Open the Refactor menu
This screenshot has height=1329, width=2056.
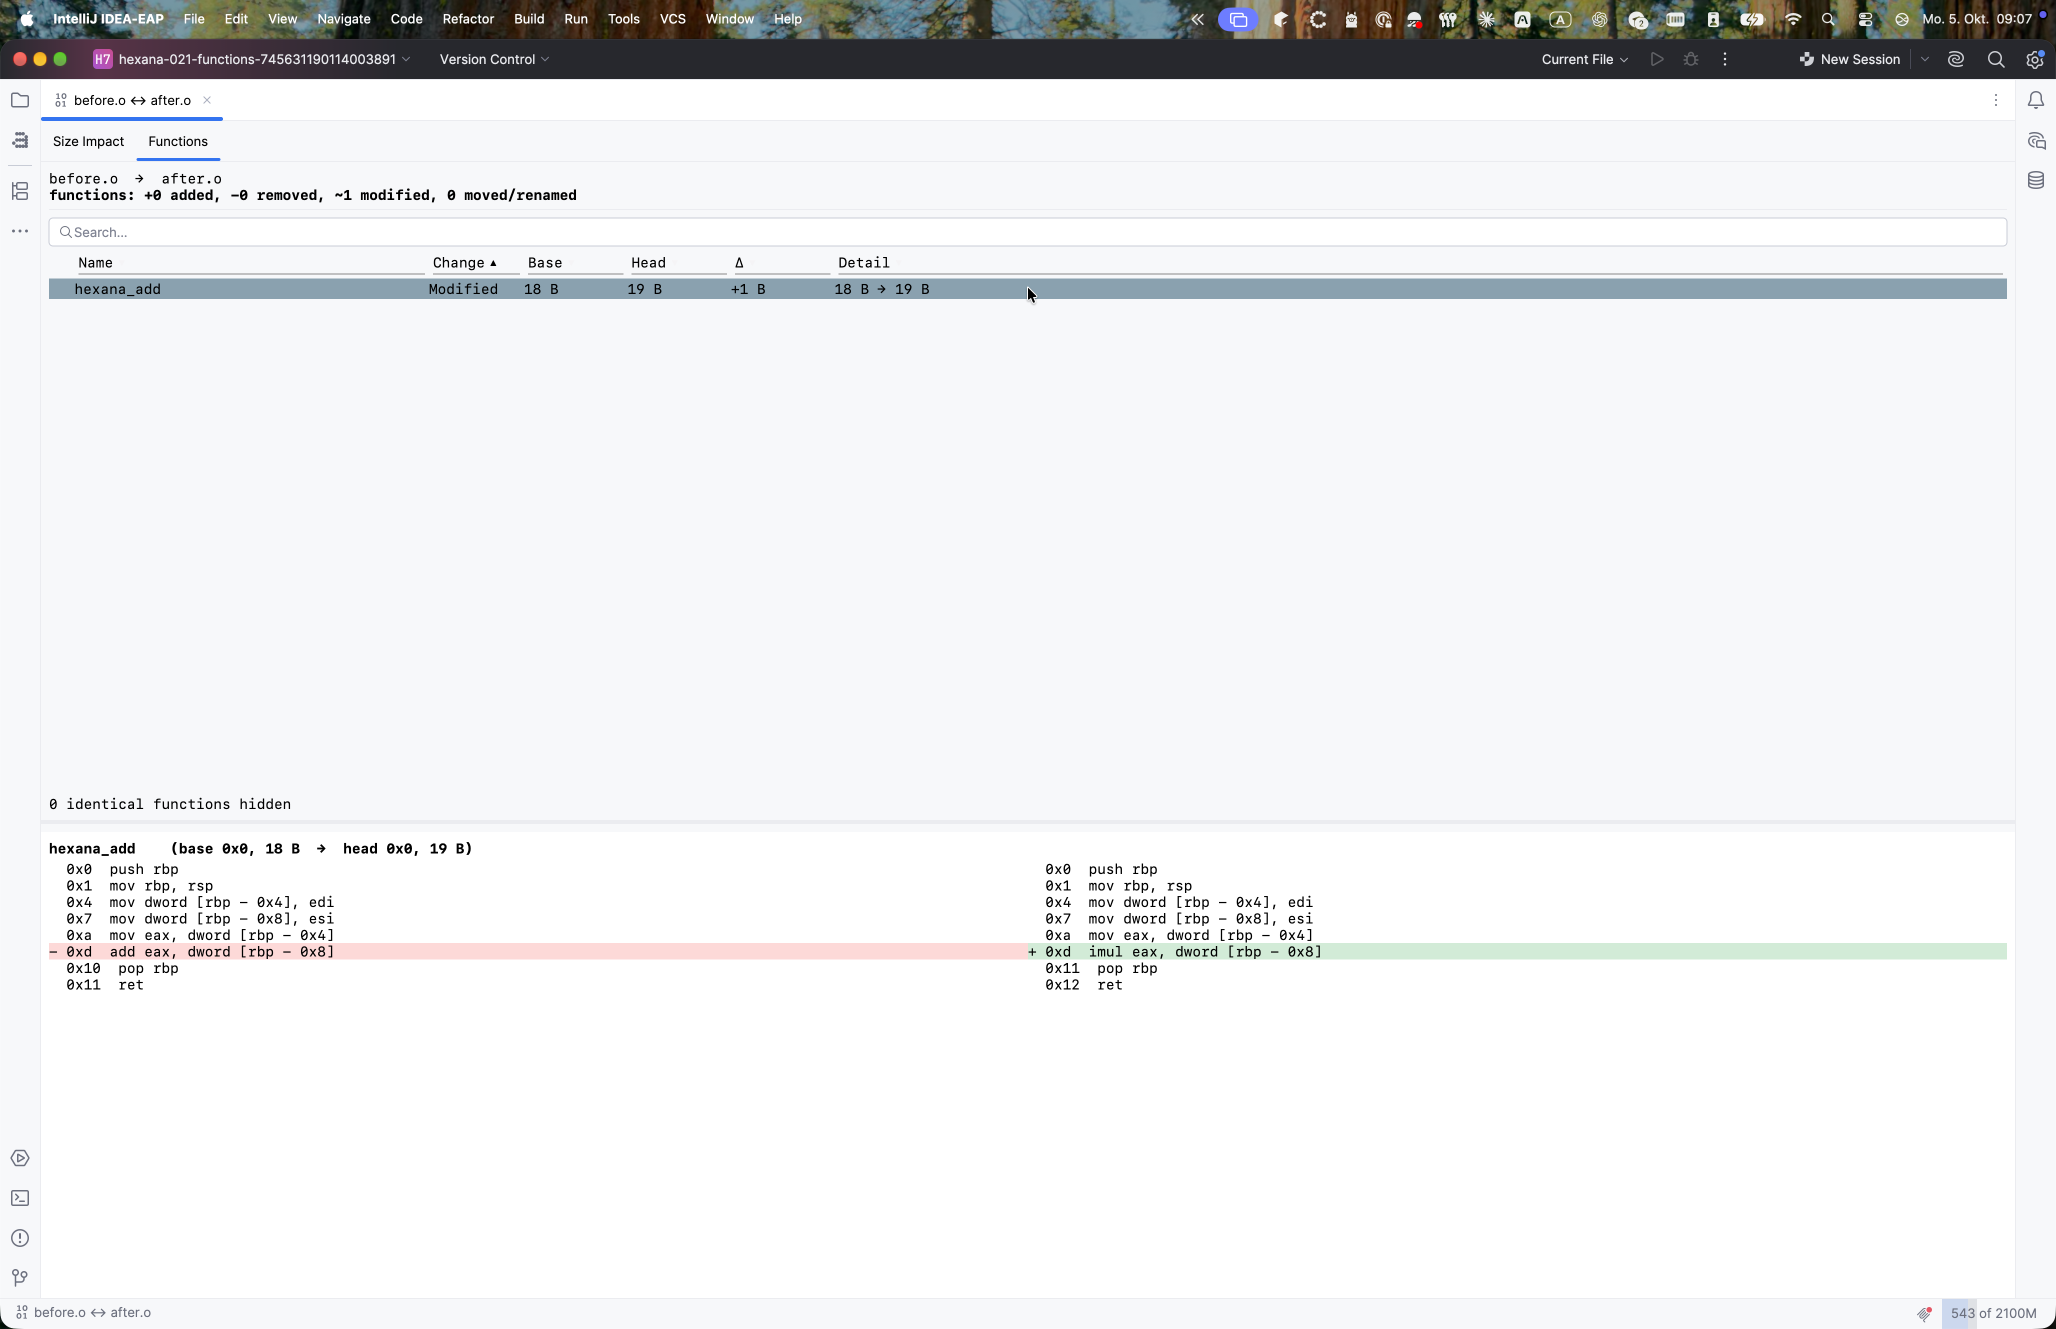click(x=468, y=19)
